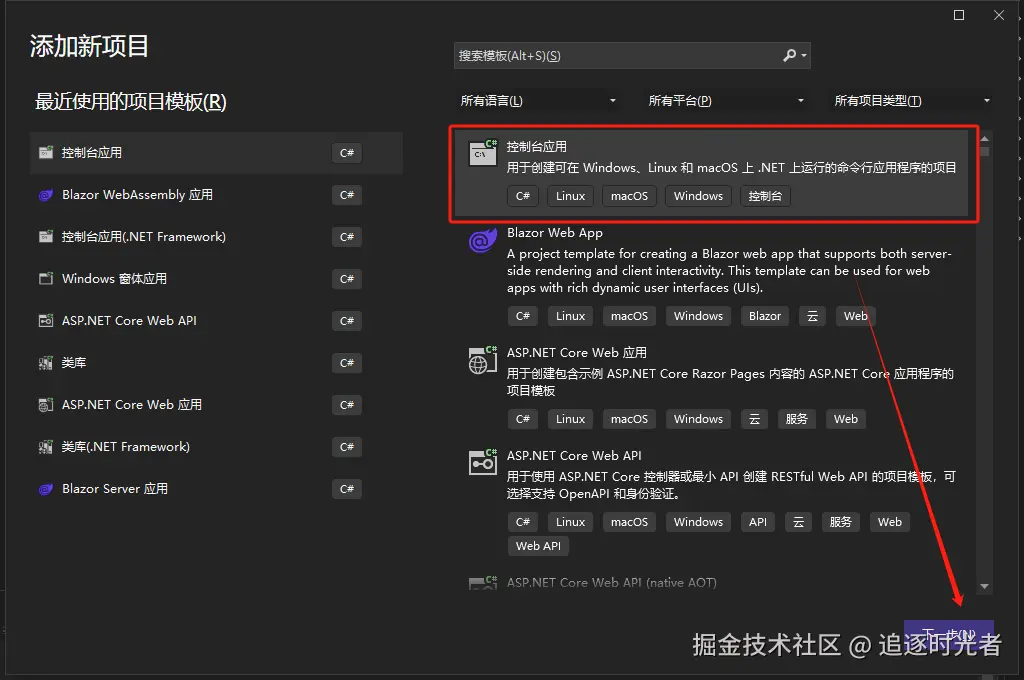Viewport: 1024px width, 680px height.
Task: Click the Blazor Server 应用 icon
Action: pos(46,489)
